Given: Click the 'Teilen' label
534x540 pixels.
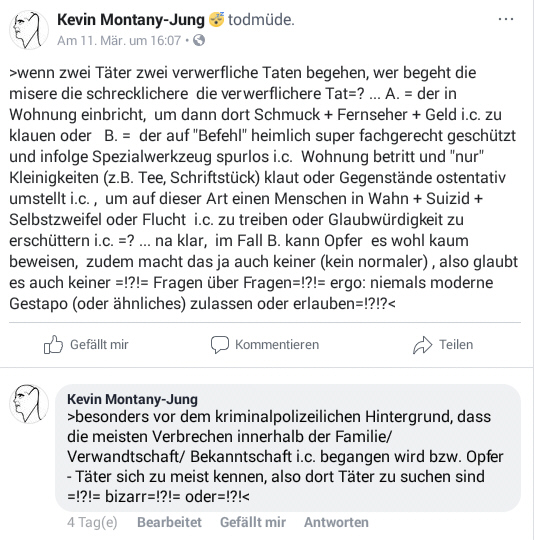Looking at the screenshot, I should click(456, 345).
